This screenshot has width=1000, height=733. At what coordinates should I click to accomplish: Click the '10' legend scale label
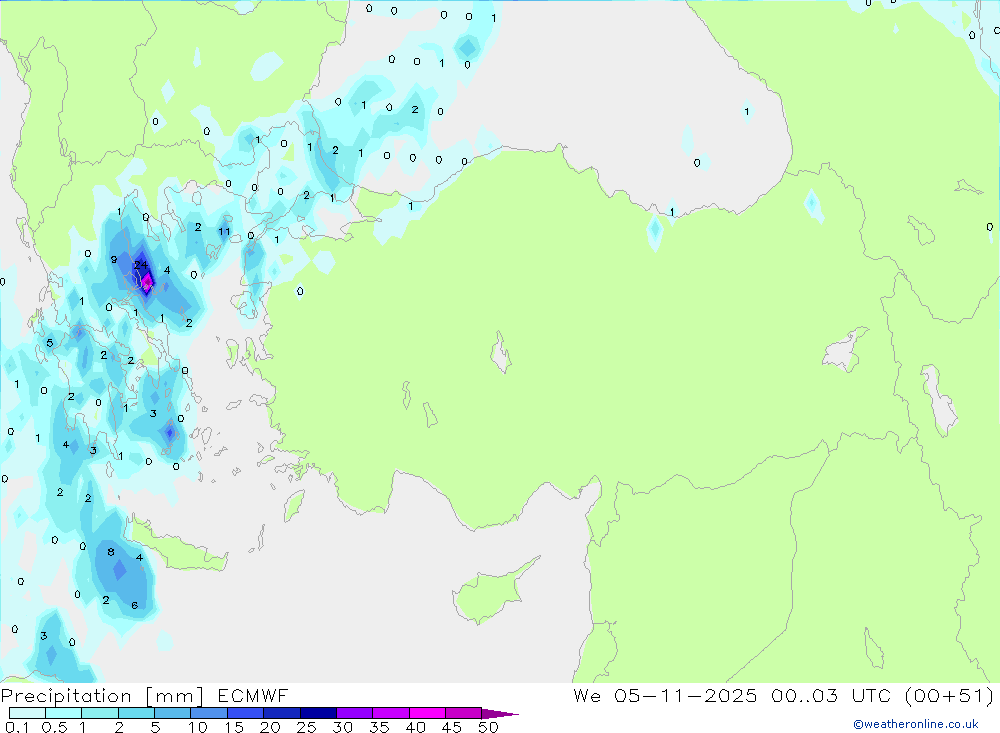click(x=198, y=727)
